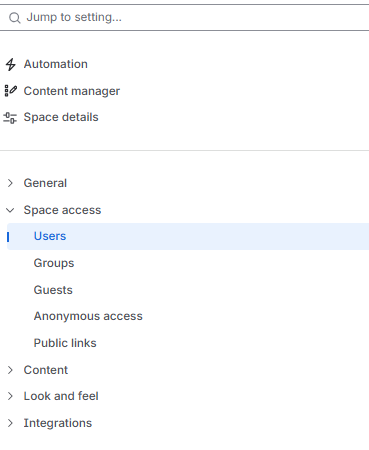Open the Public links page

pos(65,343)
